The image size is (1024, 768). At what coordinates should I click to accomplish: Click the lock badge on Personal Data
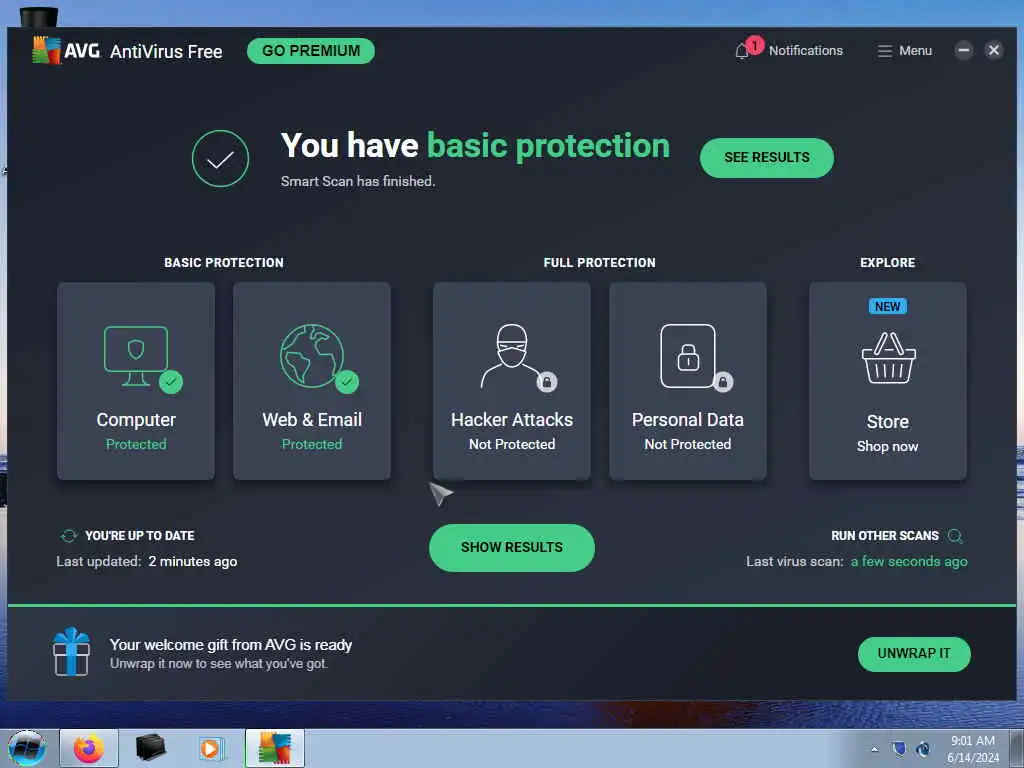coord(723,382)
